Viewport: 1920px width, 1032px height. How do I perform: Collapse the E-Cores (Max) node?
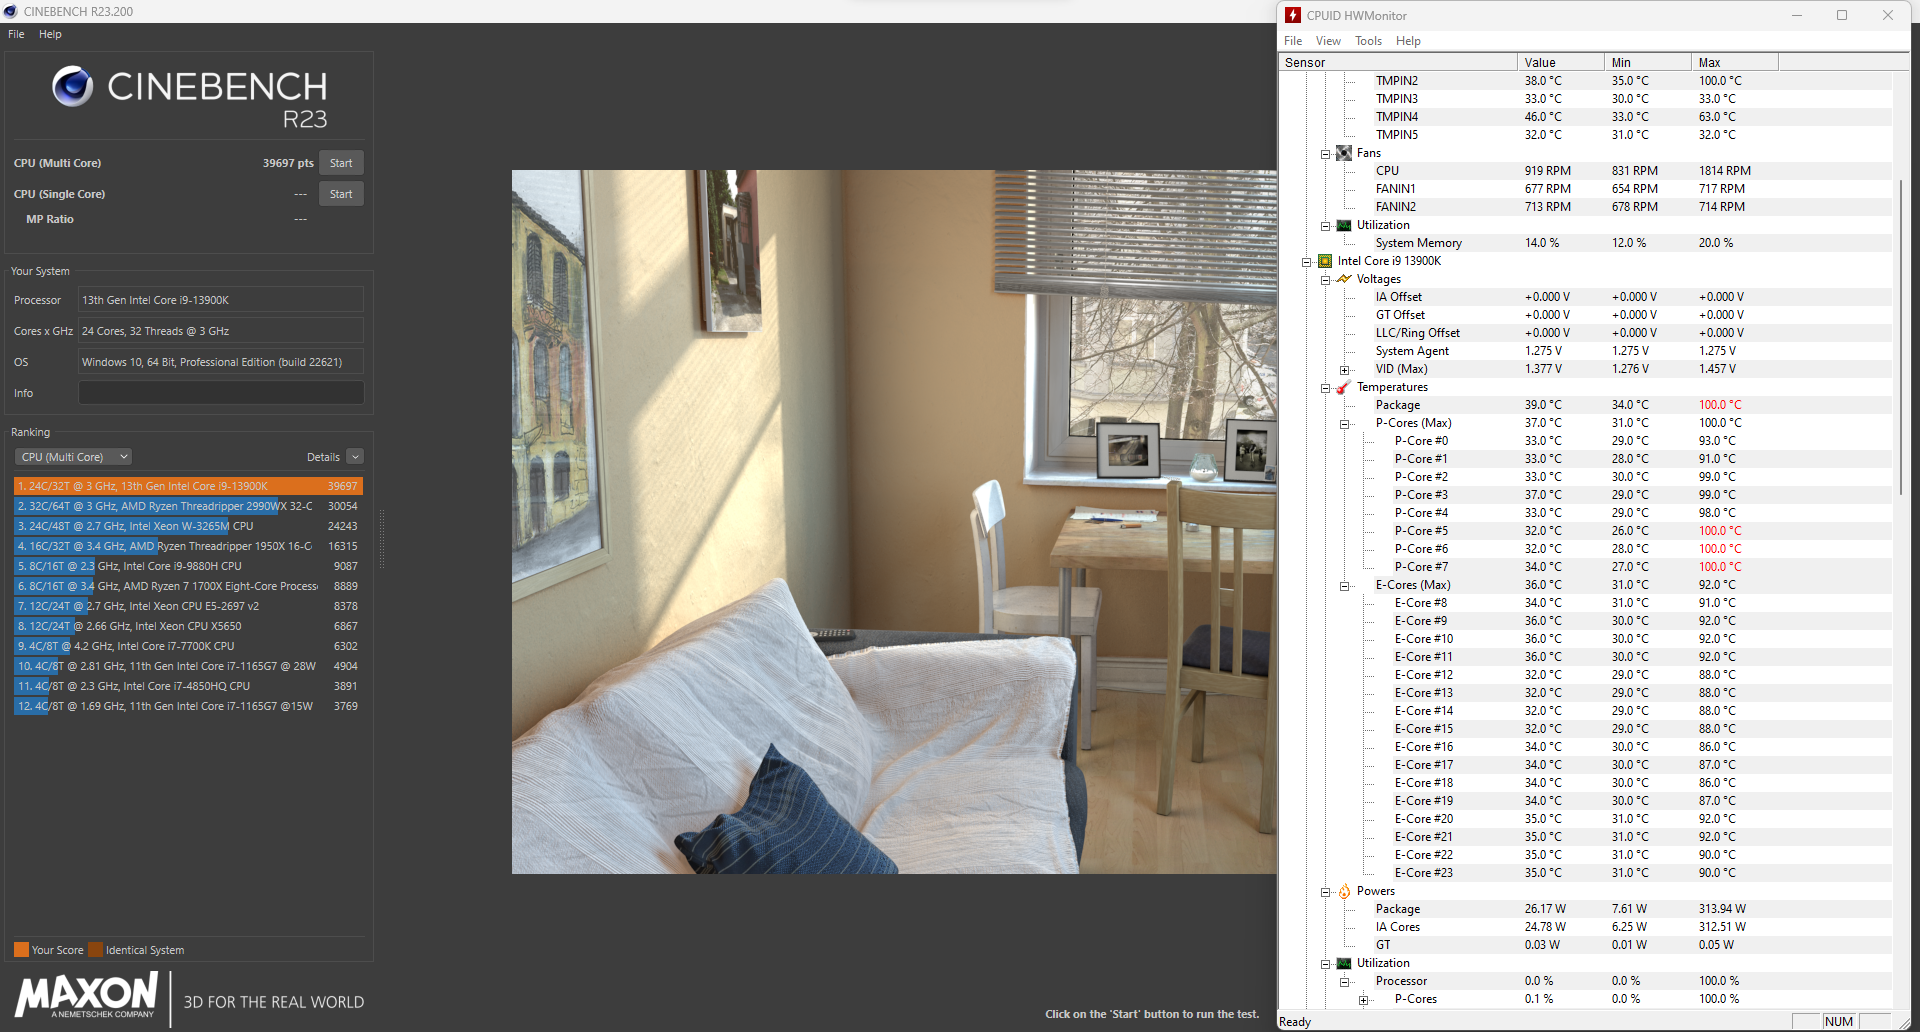click(1345, 586)
